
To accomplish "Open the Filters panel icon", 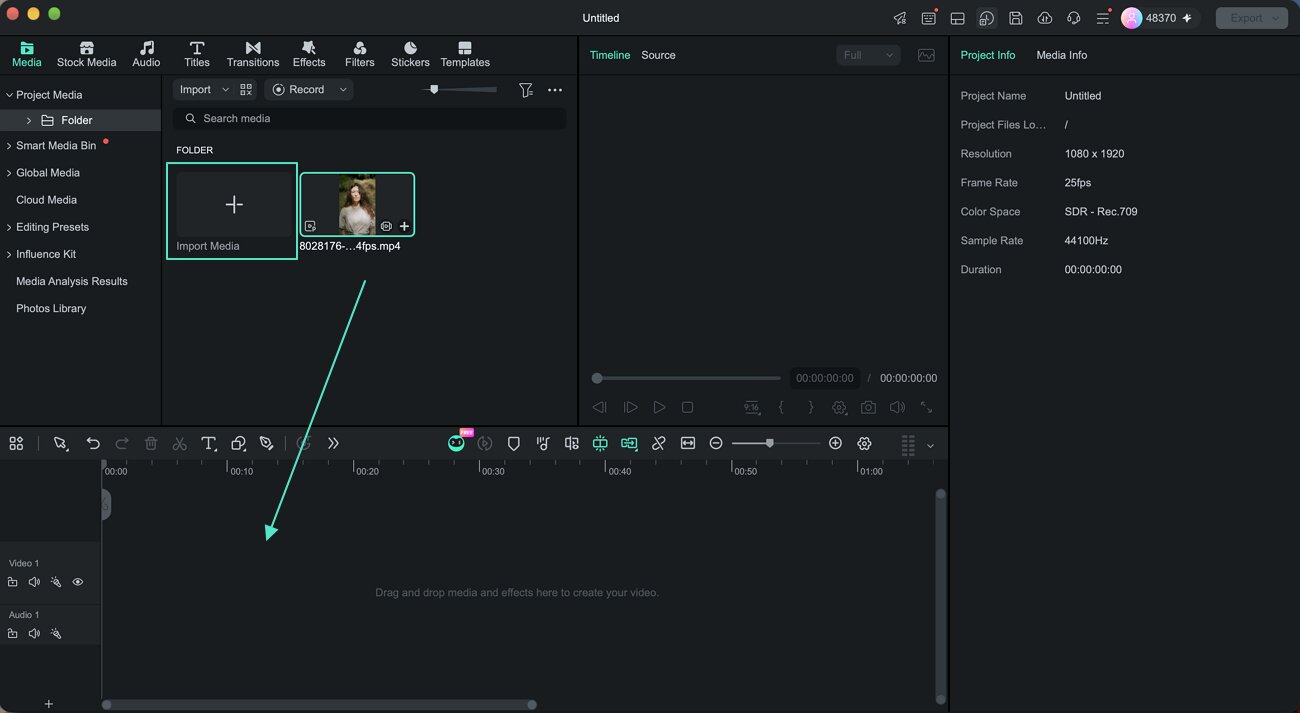I will click(359, 55).
